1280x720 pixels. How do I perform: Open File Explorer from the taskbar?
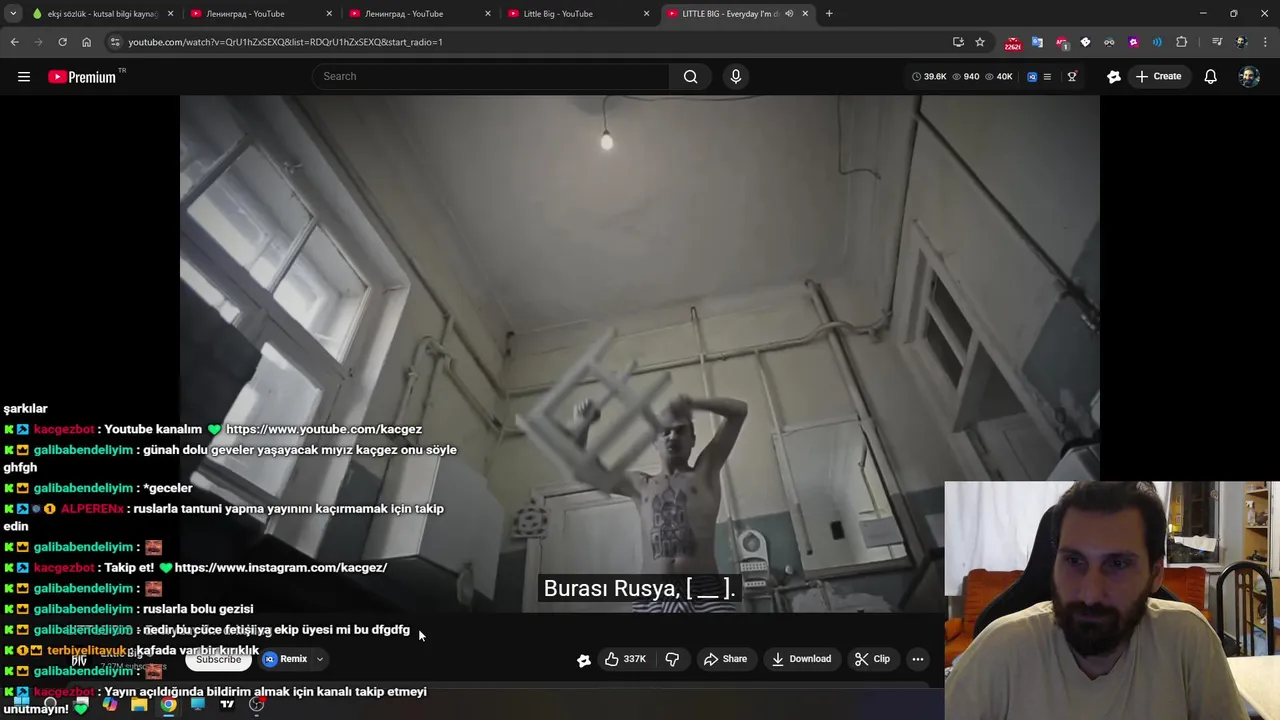[139, 704]
